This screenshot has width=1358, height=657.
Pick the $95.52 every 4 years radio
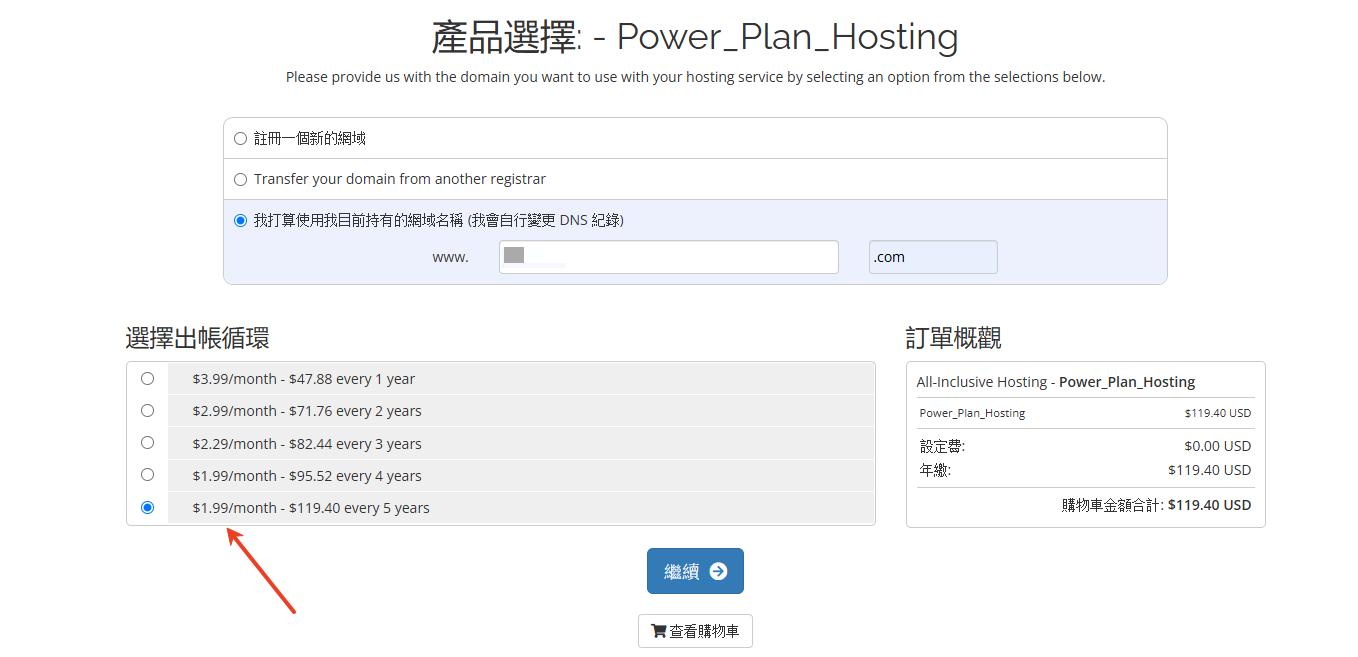click(148, 475)
